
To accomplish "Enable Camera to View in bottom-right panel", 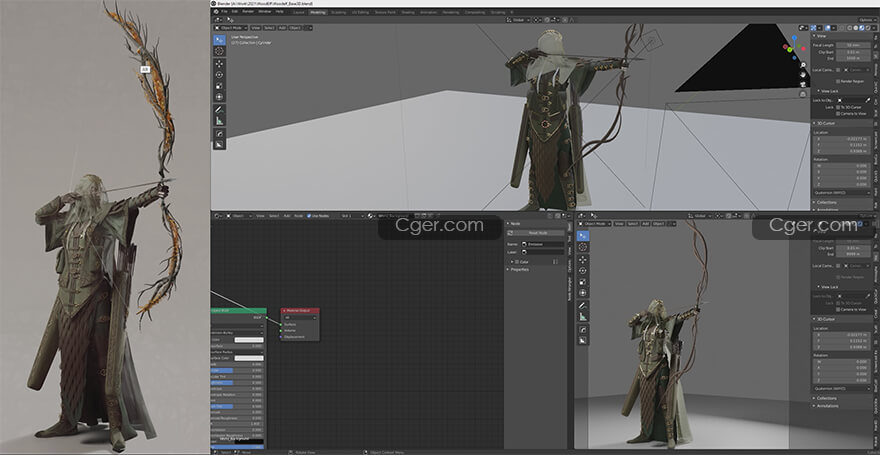I will [x=838, y=309].
